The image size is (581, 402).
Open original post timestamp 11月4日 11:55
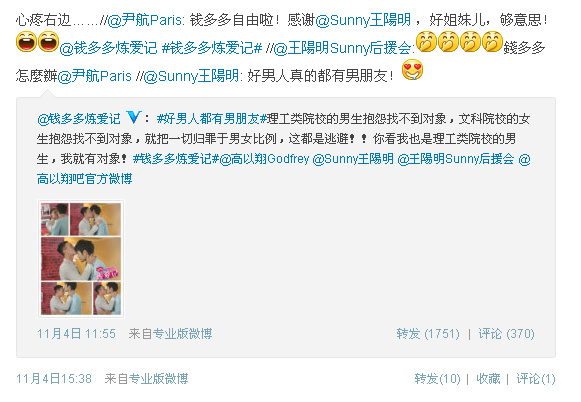(x=76, y=334)
